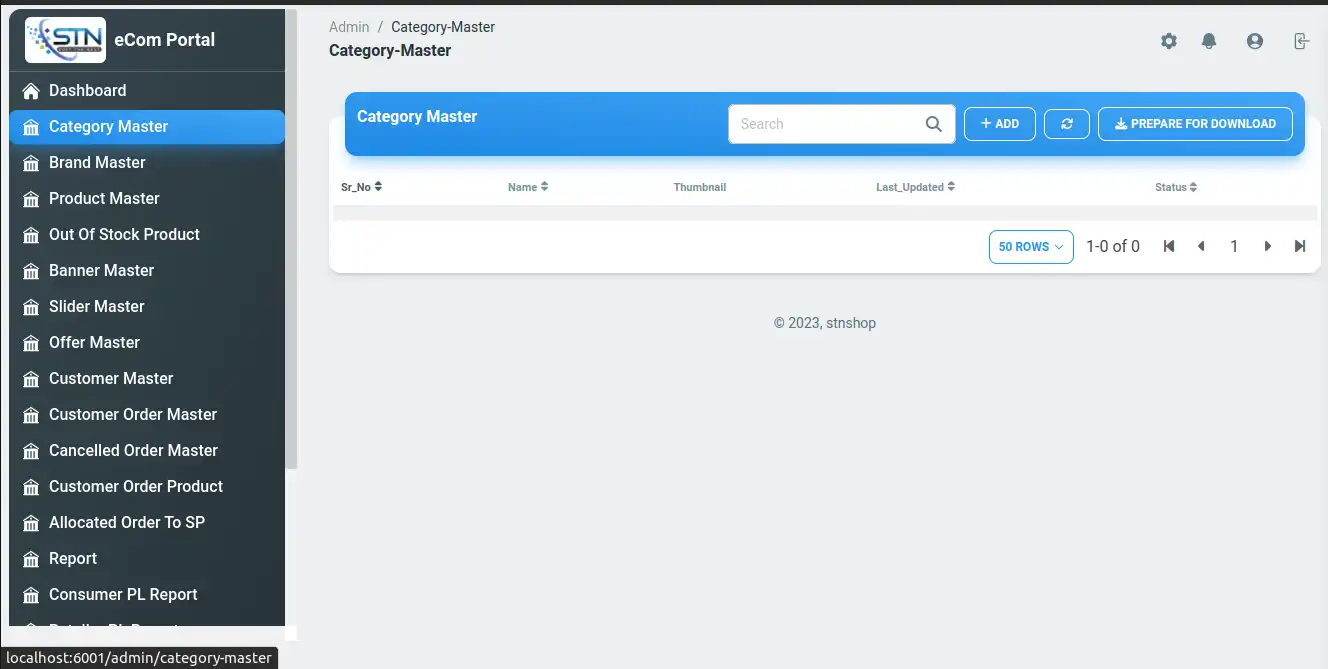Click the ADD button
The width and height of the screenshot is (1328, 669).
pyautogui.click(x=999, y=124)
